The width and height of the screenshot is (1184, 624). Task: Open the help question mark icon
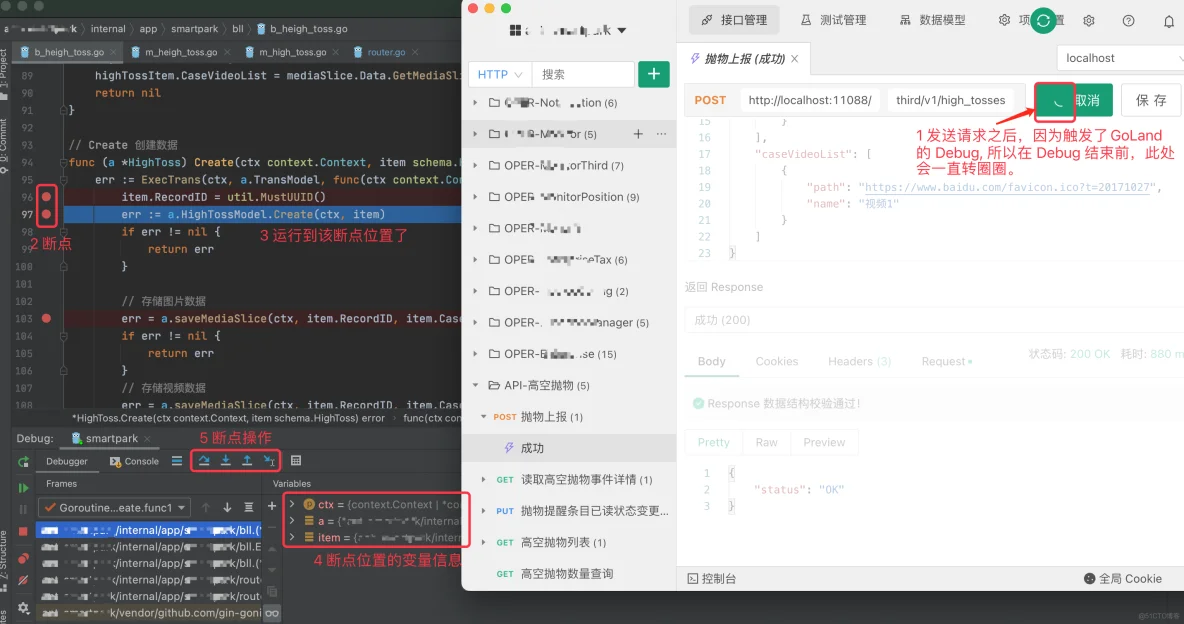pyautogui.click(x=1128, y=20)
